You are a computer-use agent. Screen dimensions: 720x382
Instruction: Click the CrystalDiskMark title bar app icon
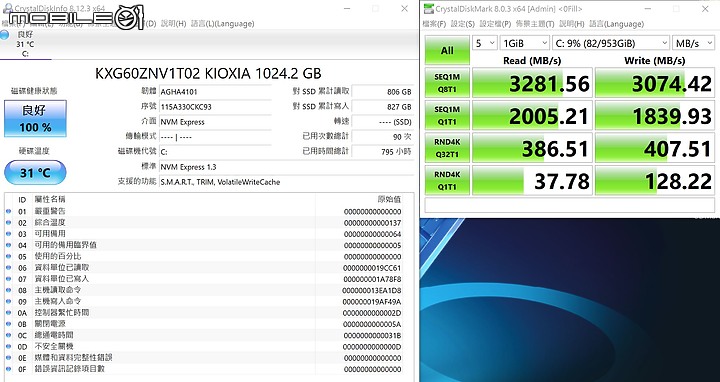(428, 9)
